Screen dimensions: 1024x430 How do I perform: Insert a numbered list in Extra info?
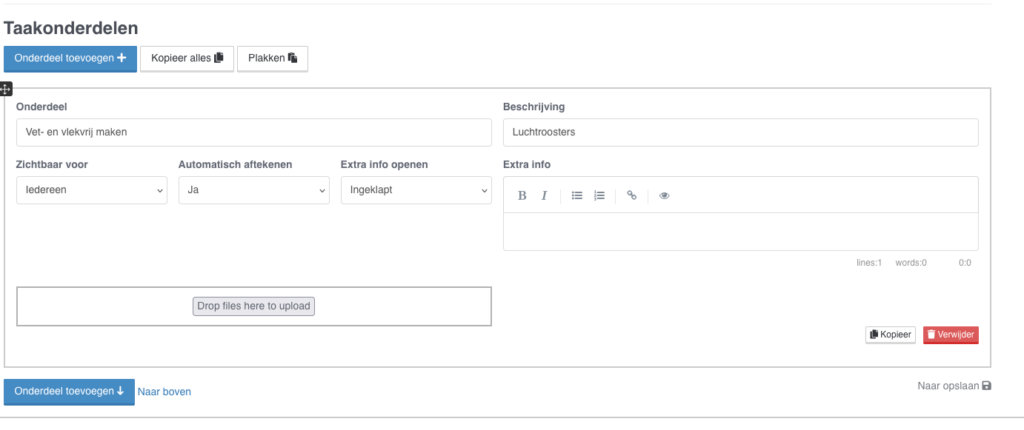click(599, 196)
